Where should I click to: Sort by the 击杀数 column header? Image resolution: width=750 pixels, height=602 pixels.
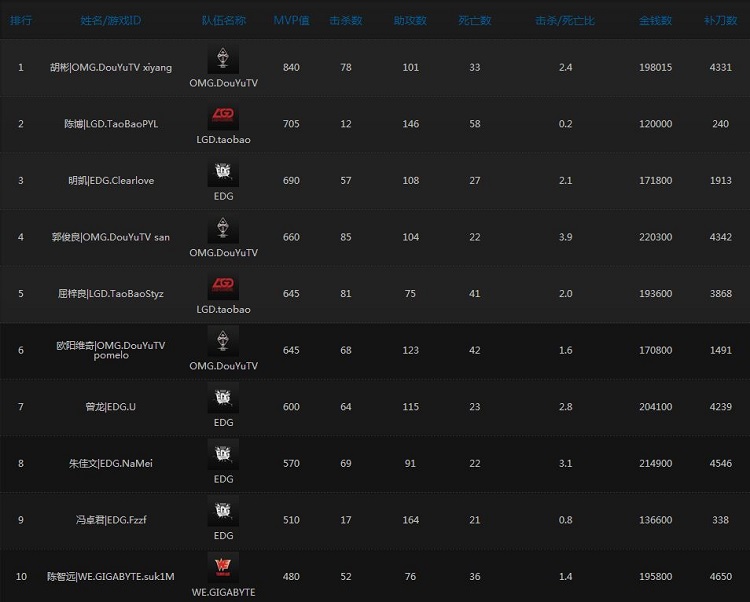coord(346,20)
